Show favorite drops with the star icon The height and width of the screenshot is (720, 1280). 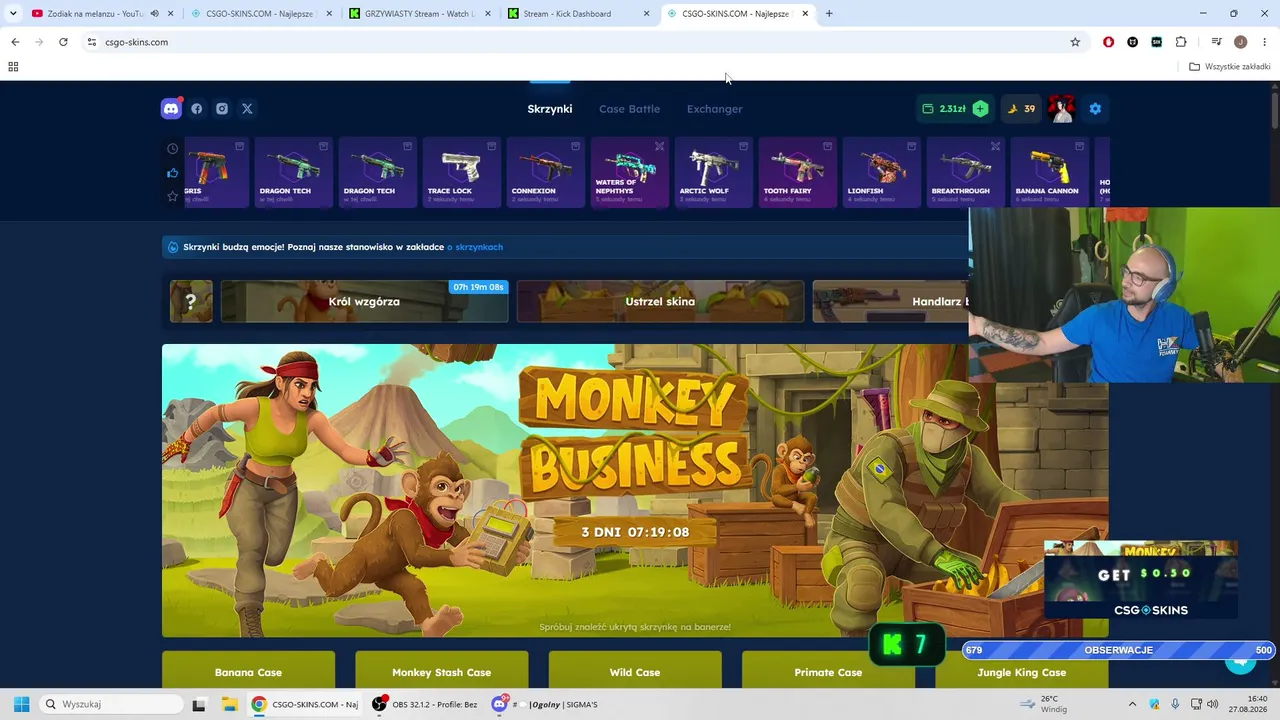(x=172, y=196)
